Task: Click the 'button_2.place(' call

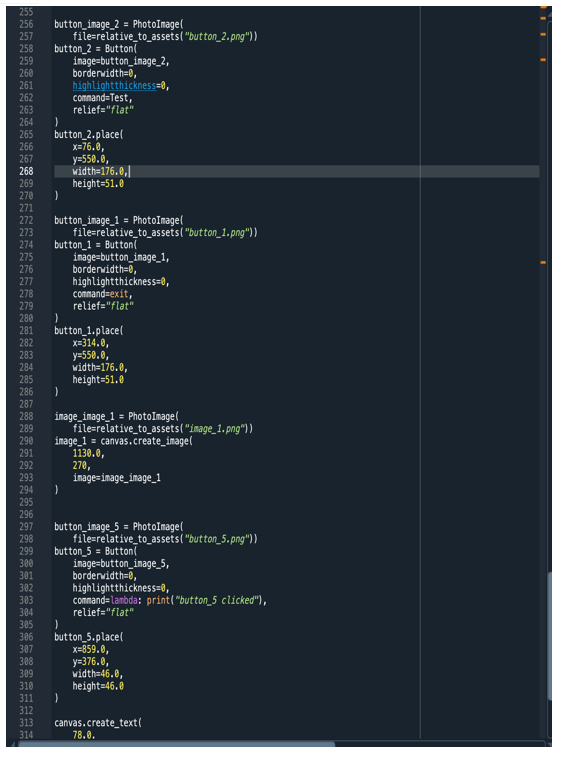Action: click(89, 134)
